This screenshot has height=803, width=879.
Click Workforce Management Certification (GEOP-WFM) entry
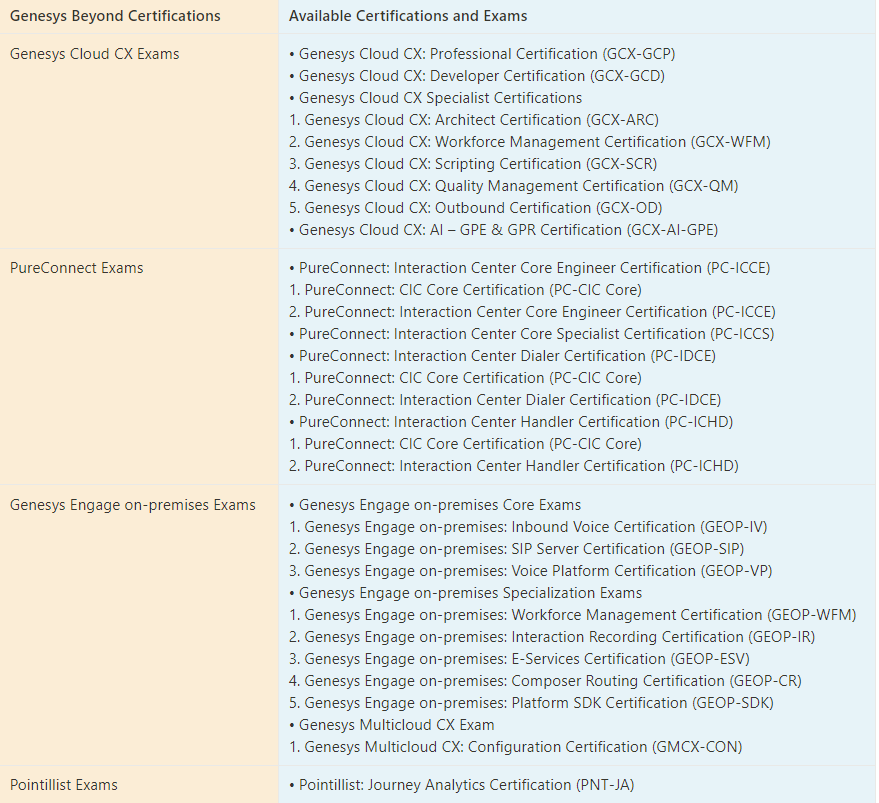click(572, 615)
